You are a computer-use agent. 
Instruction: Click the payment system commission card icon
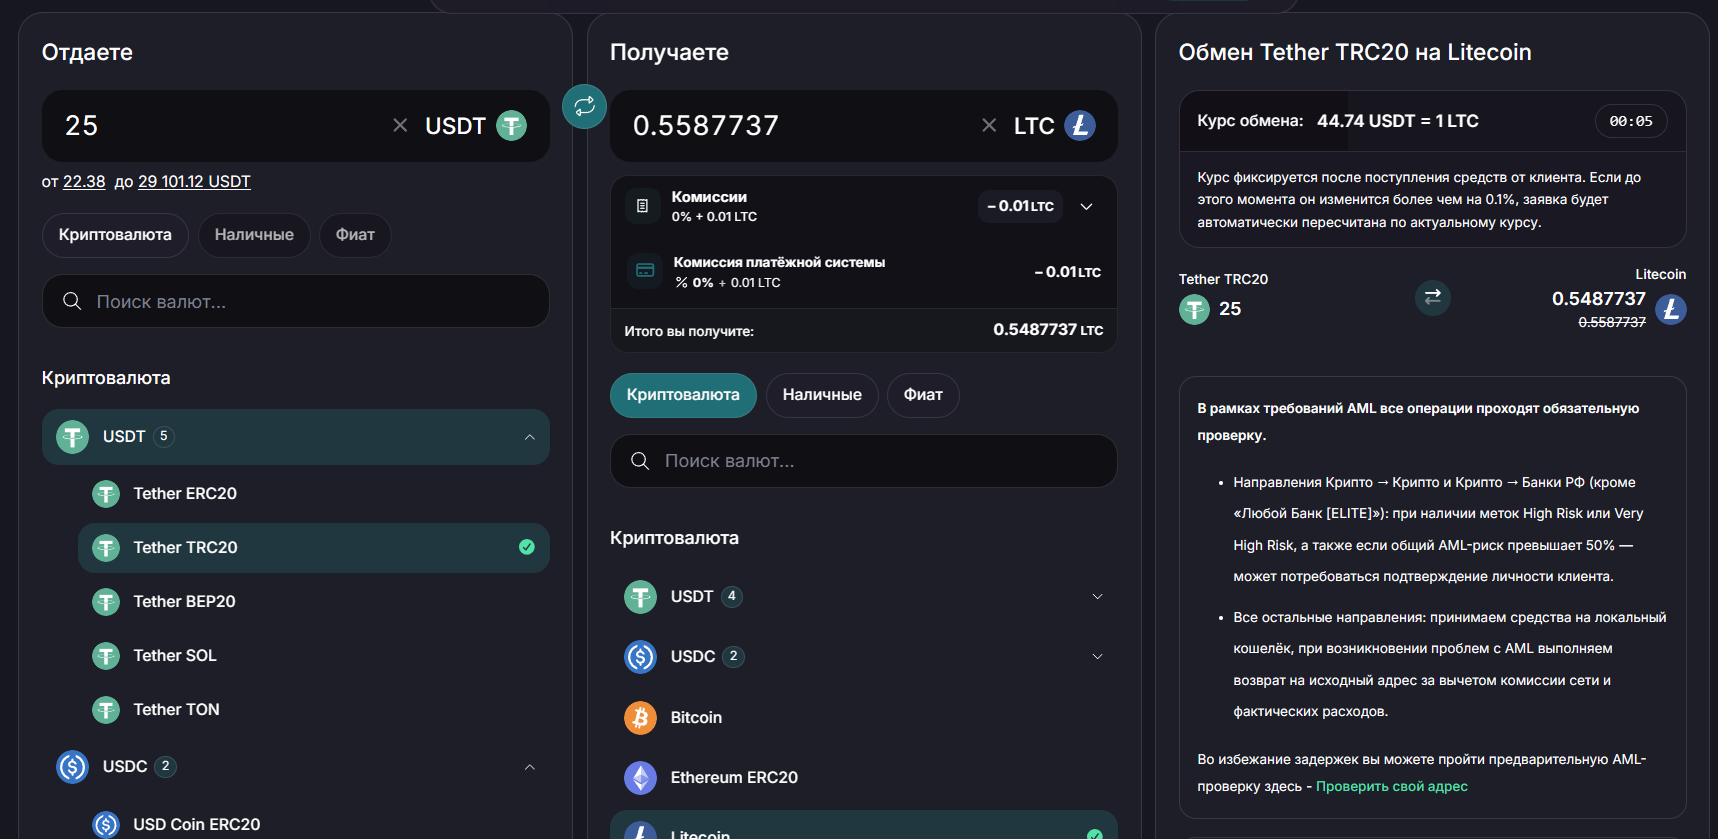645,271
